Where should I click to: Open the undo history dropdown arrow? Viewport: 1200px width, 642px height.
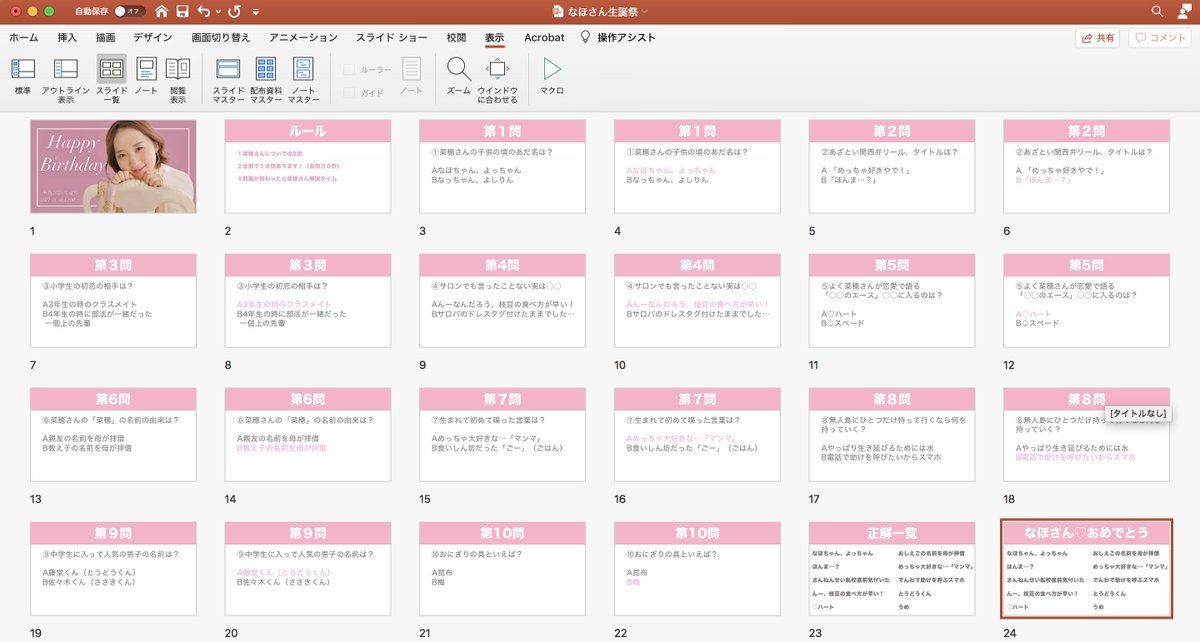click(x=218, y=11)
